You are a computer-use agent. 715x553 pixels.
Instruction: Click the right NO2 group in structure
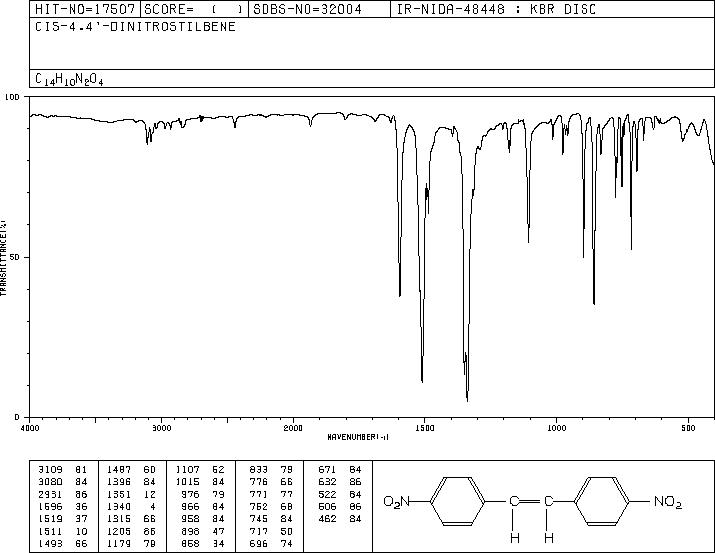[x=668, y=502]
